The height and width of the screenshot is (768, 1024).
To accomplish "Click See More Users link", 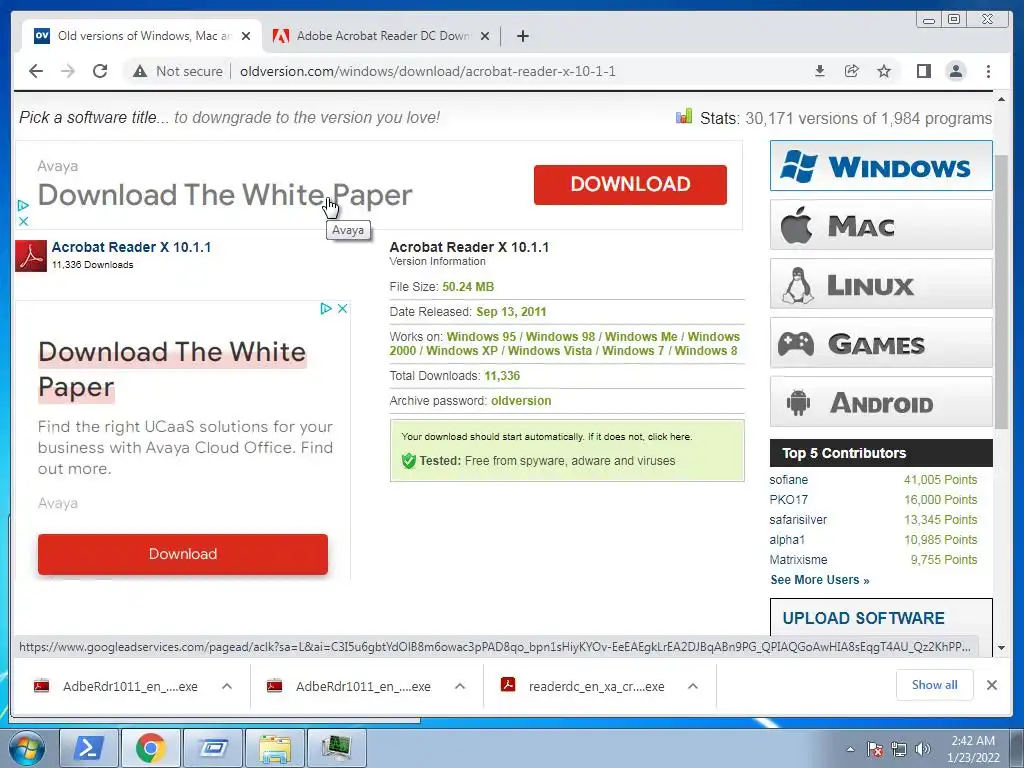I will point(820,580).
